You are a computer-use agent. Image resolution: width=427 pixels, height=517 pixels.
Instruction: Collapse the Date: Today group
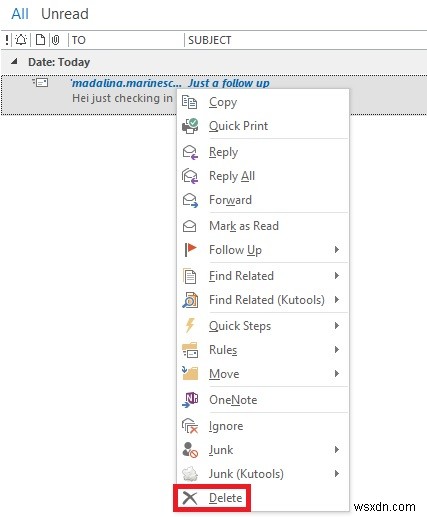[14, 62]
